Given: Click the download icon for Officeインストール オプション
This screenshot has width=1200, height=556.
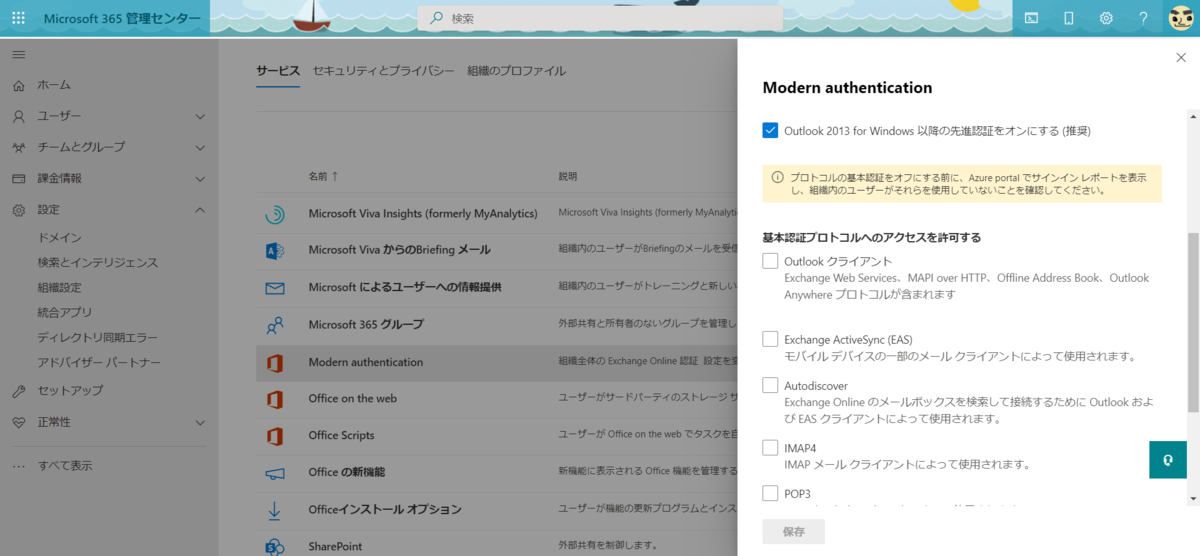Looking at the screenshot, I should point(274,510).
